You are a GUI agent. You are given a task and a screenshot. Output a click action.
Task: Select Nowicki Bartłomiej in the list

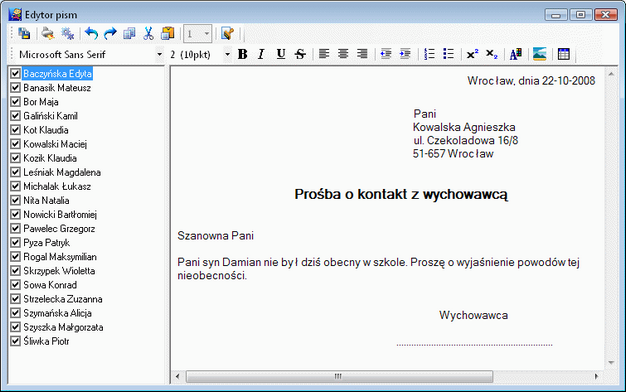click(x=60, y=214)
